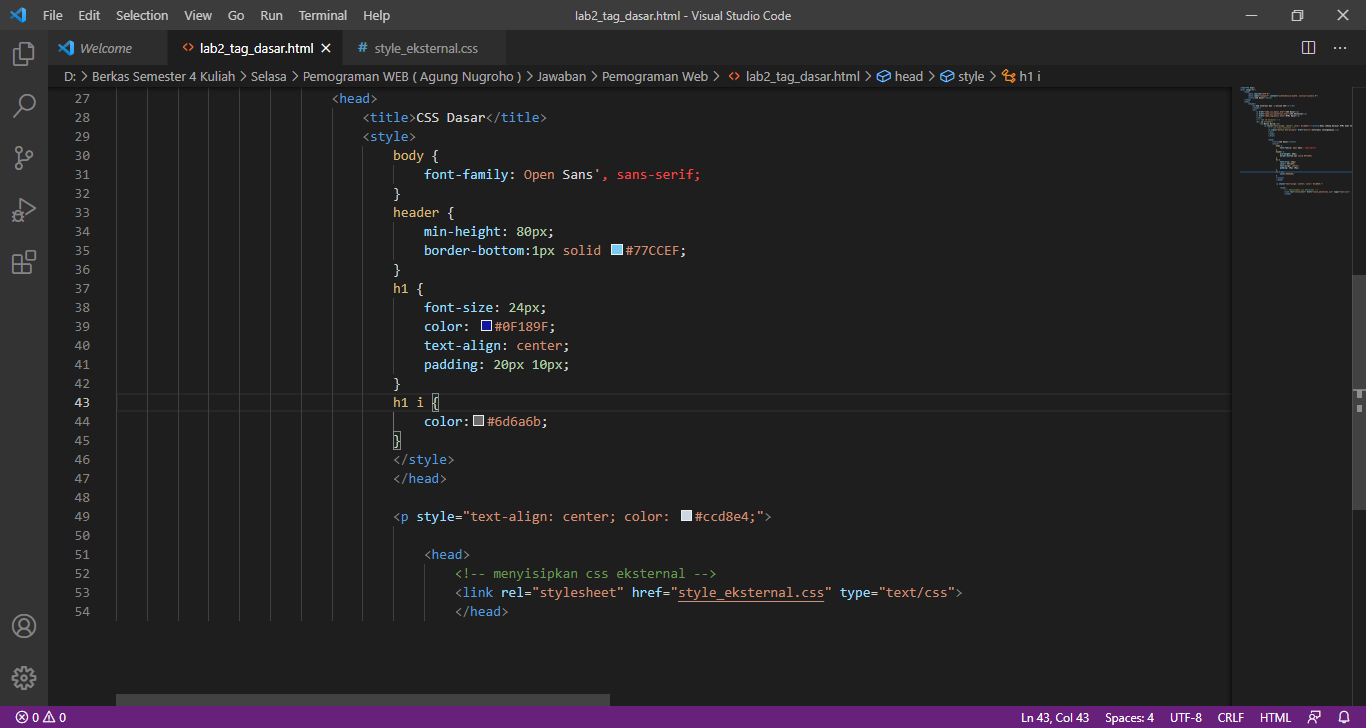Viewport: 1366px width, 728px height.
Task: Click UTF-8 encoding in status bar
Action: click(x=1185, y=717)
